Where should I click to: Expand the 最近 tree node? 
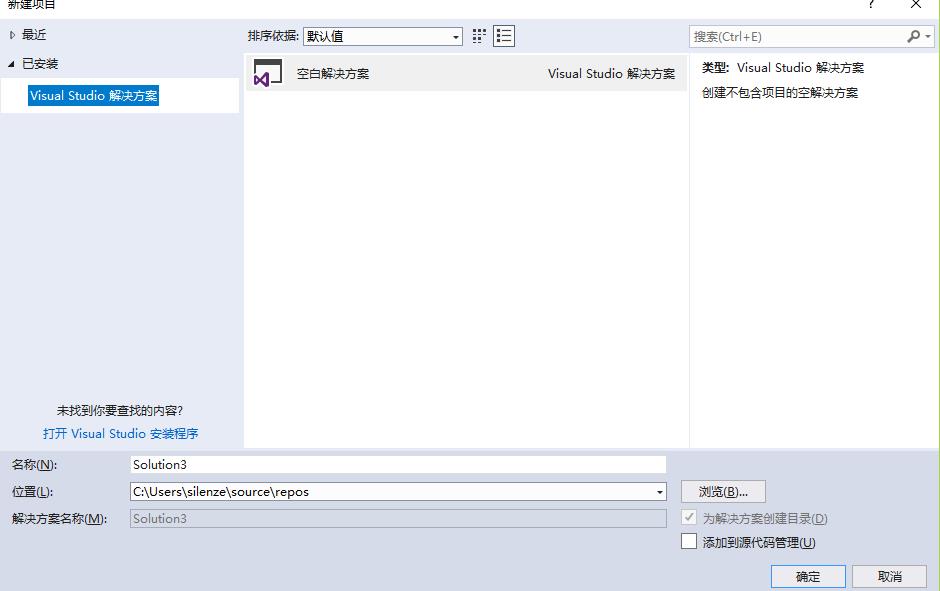pyautogui.click(x=12, y=35)
